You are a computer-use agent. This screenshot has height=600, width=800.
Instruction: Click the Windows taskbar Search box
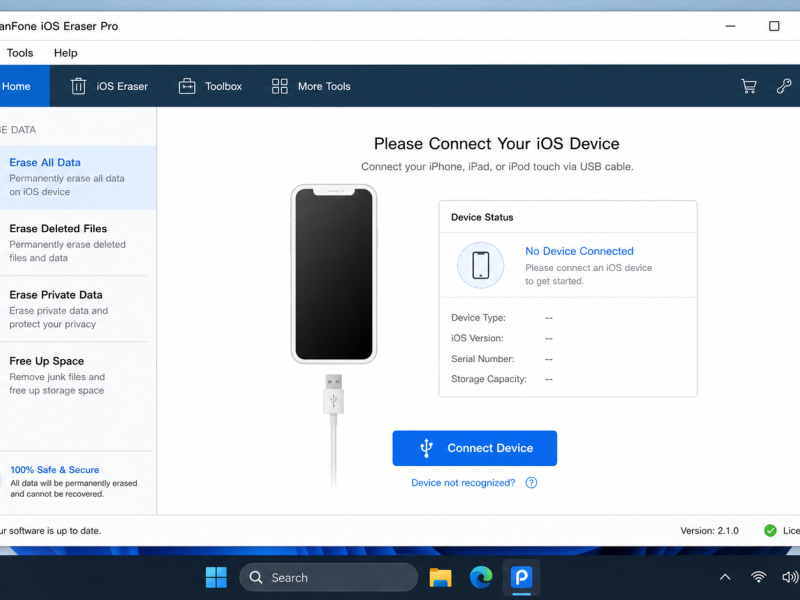[329, 578]
